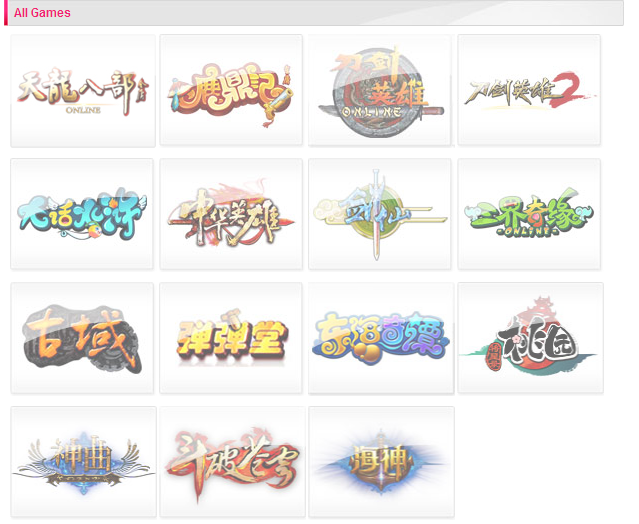Choose the red 斗破苍穹 game logo
The width and height of the screenshot is (639, 524).
click(x=232, y=462)
